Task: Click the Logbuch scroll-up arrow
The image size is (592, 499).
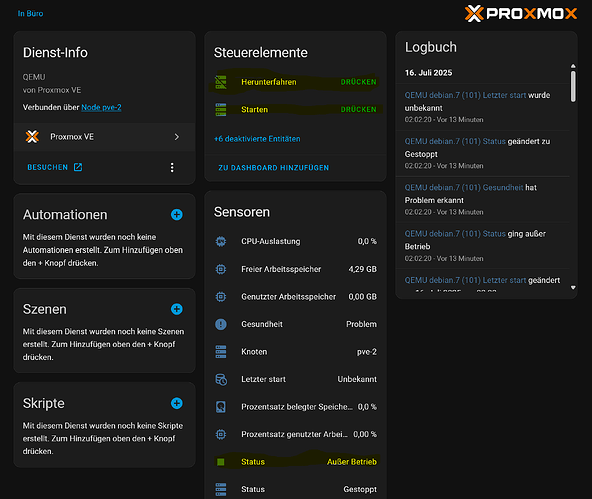Action: point(573,66)
